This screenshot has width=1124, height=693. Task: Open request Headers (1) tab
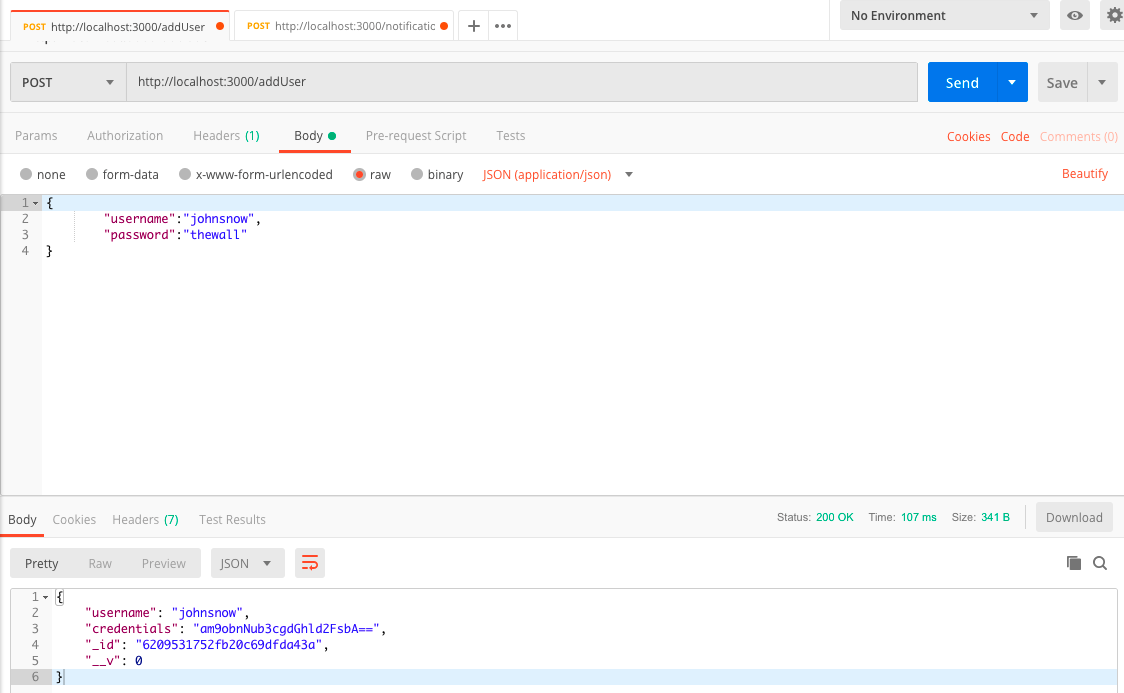click(226, 135)
